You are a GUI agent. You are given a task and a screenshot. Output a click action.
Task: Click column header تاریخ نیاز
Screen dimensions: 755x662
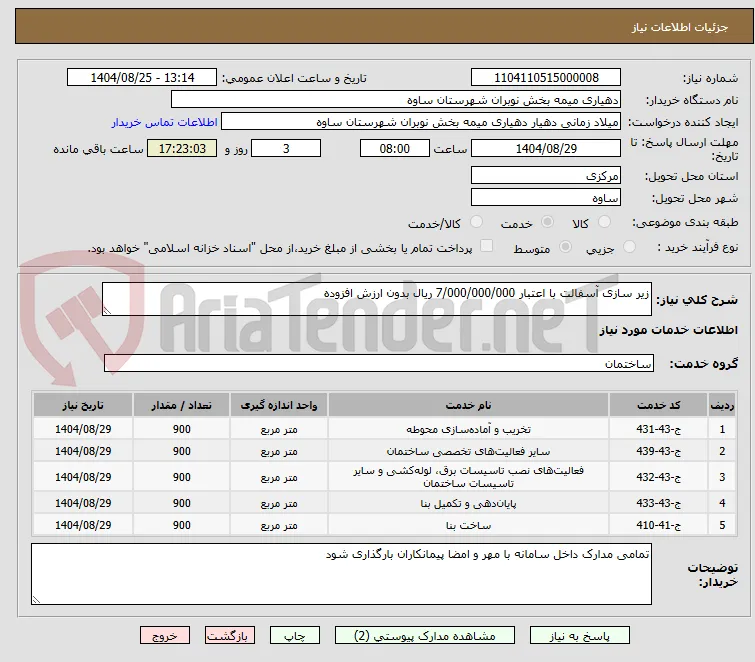pos(83,405)
